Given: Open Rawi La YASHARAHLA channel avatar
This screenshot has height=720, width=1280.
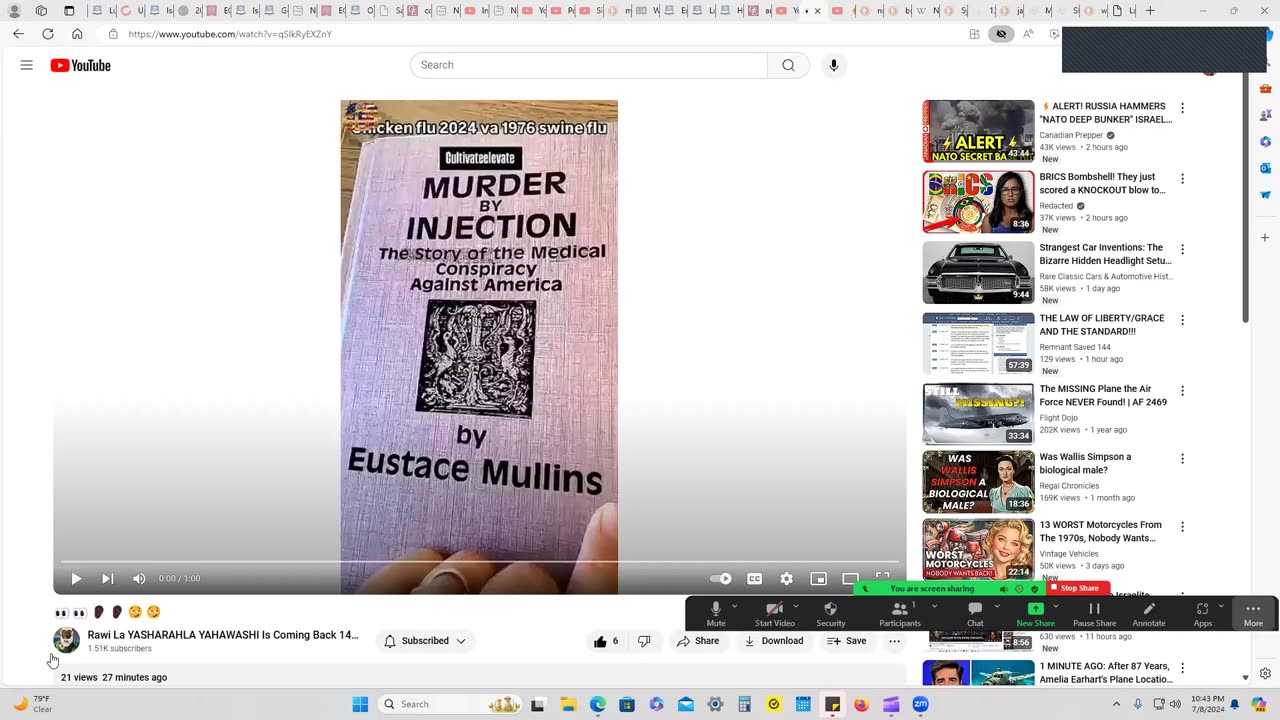Looking at the screenshot, I should click(66, 640).
